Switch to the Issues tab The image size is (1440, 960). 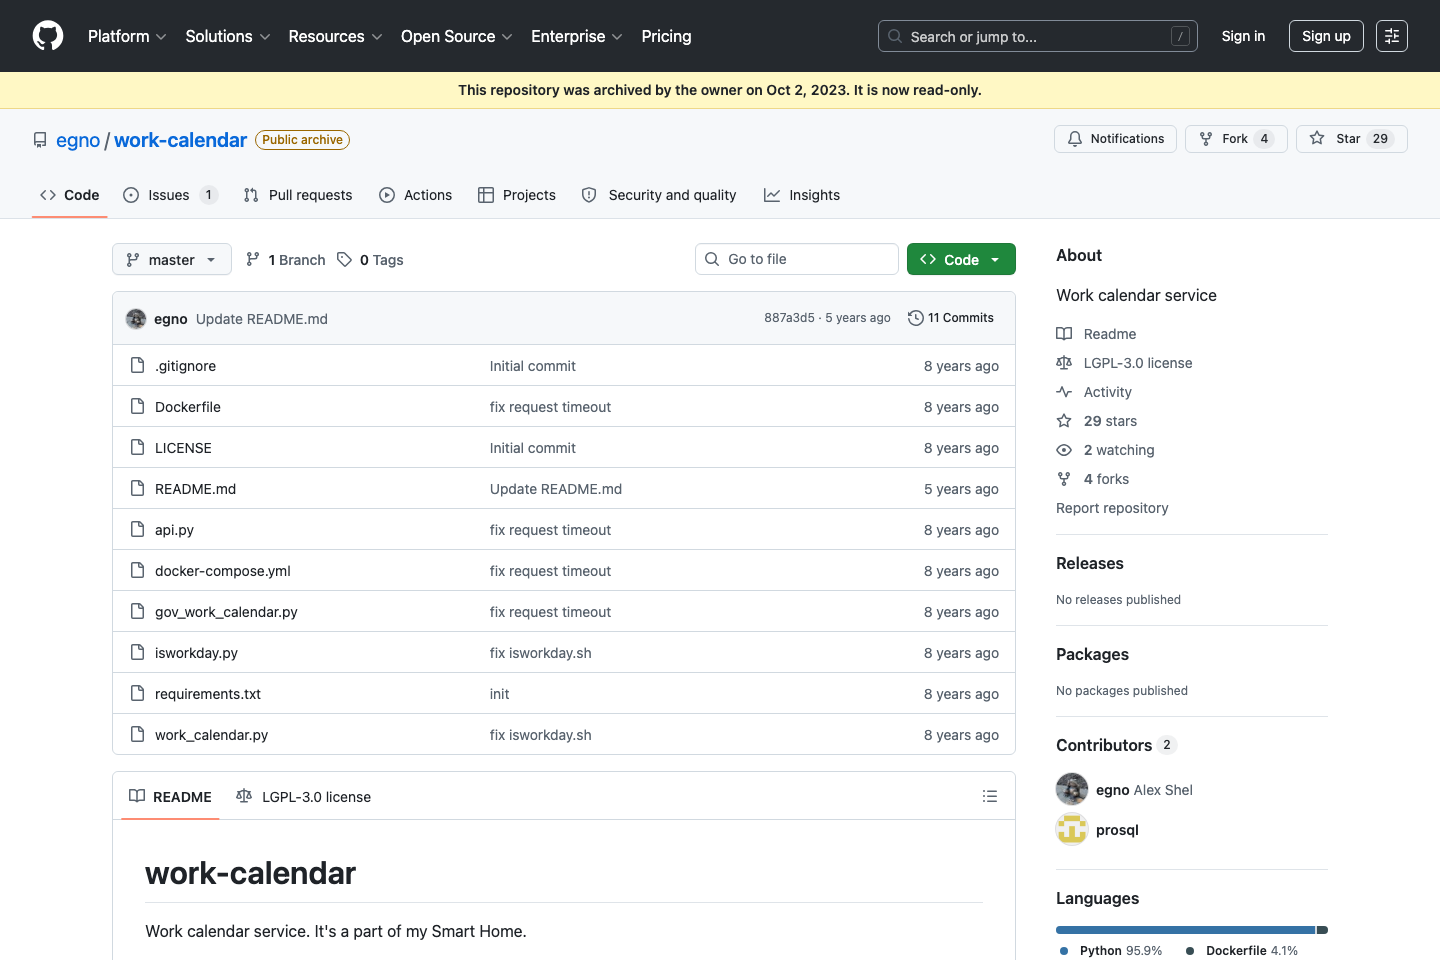coord(168,195)
